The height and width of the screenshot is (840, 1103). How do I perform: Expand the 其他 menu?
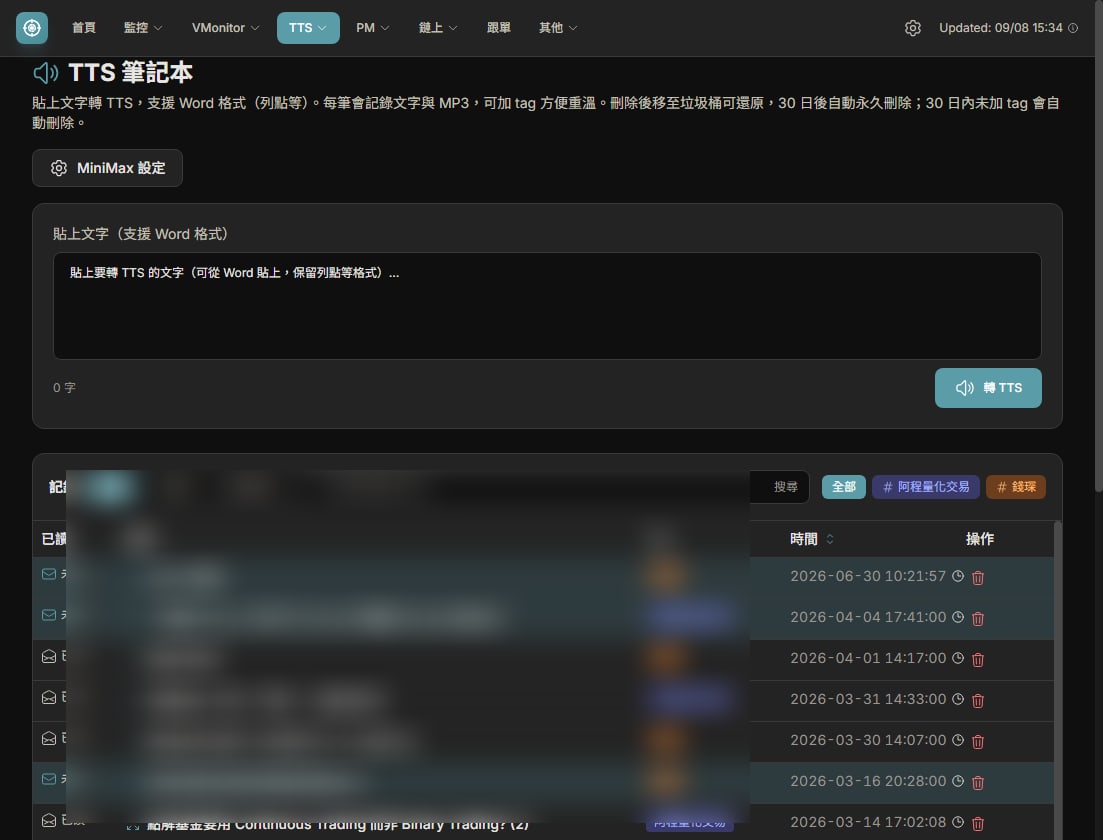point(558,28)
